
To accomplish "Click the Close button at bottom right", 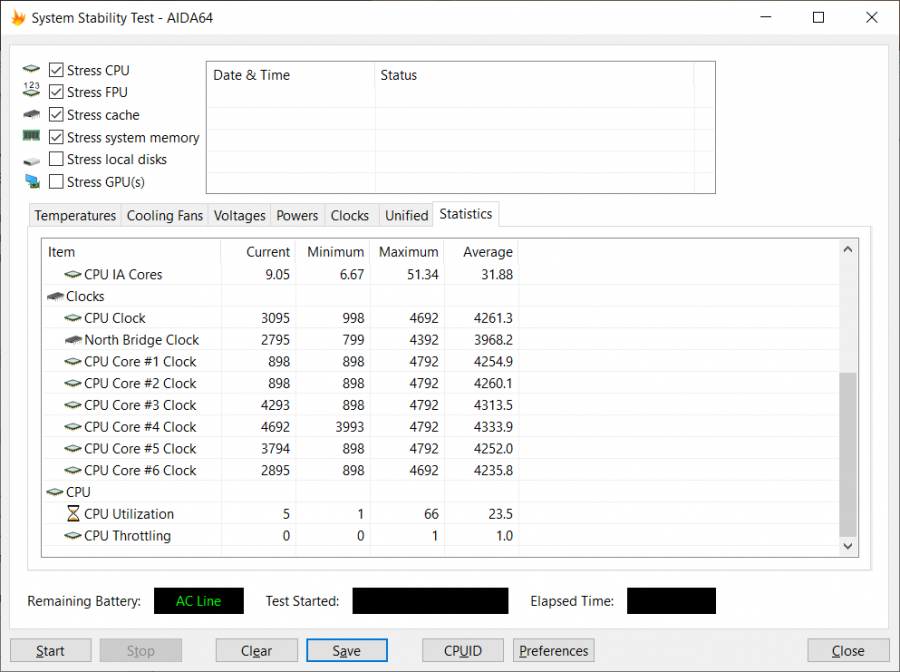I will click(848, 651).
